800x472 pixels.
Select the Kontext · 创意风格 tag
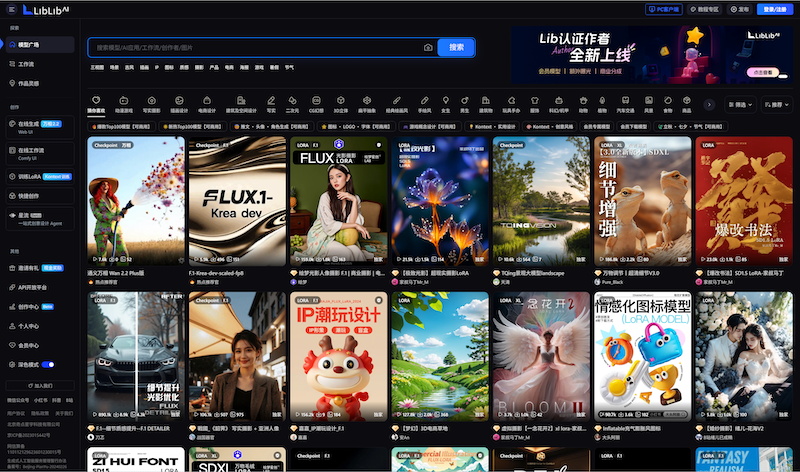[549, 127]
